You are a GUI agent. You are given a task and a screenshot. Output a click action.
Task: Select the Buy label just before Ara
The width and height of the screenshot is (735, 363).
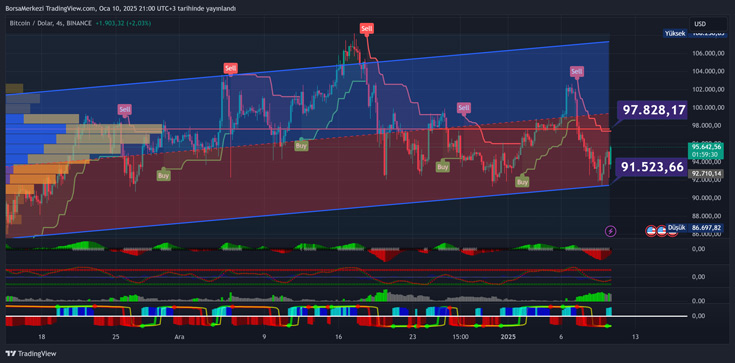coord(163,176)
